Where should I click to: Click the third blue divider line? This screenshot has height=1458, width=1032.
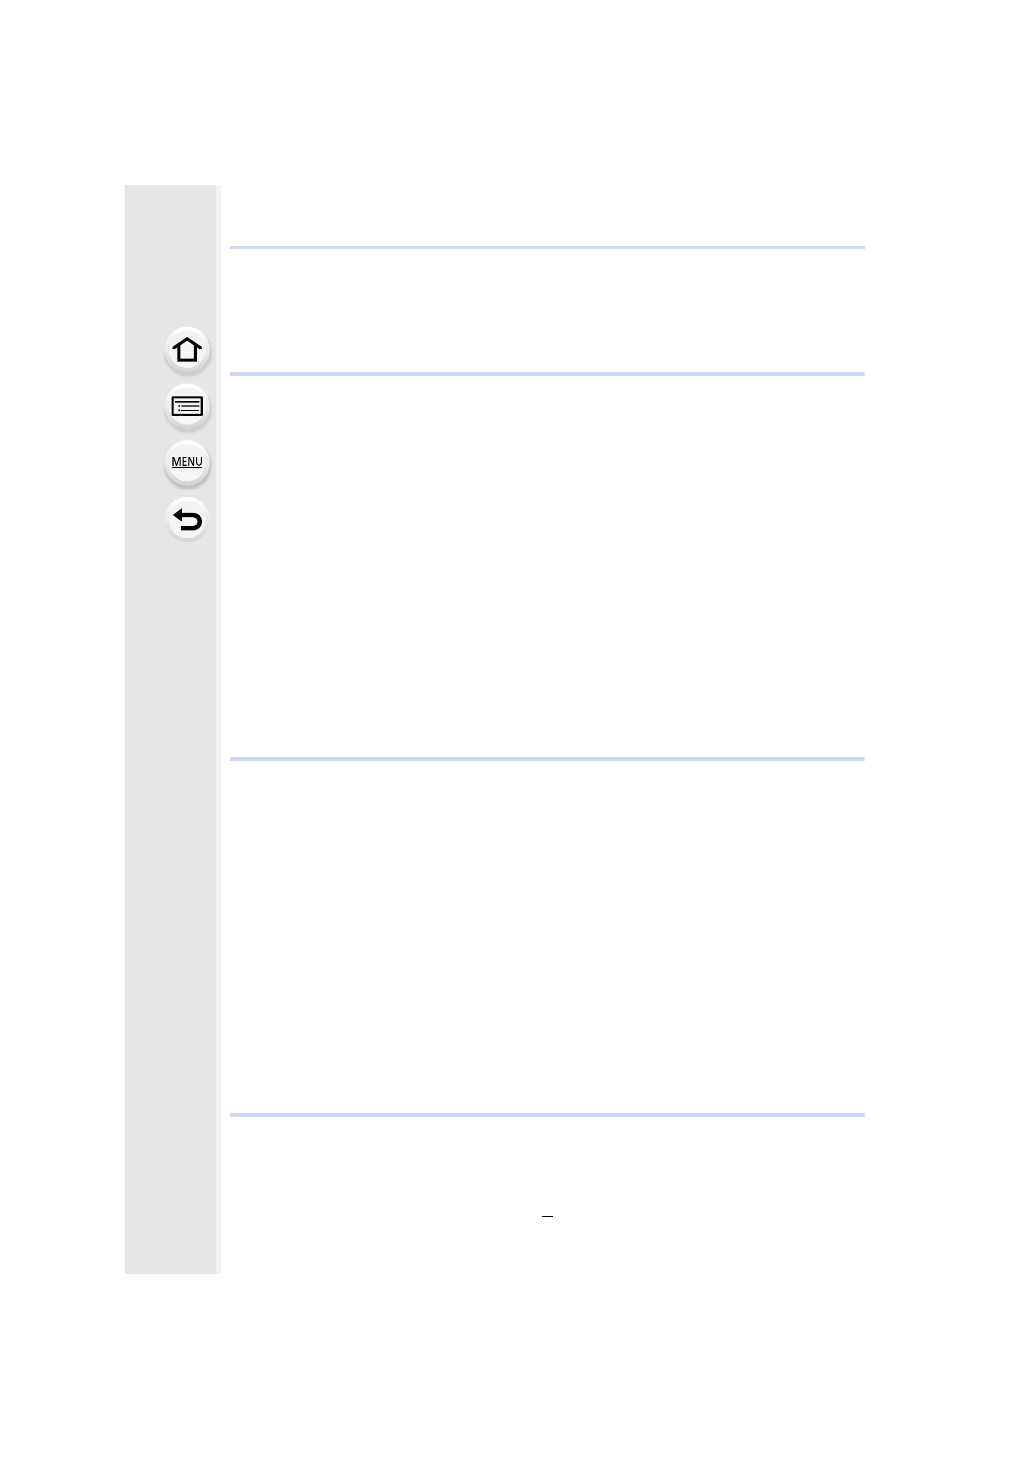tap(547, 759)
